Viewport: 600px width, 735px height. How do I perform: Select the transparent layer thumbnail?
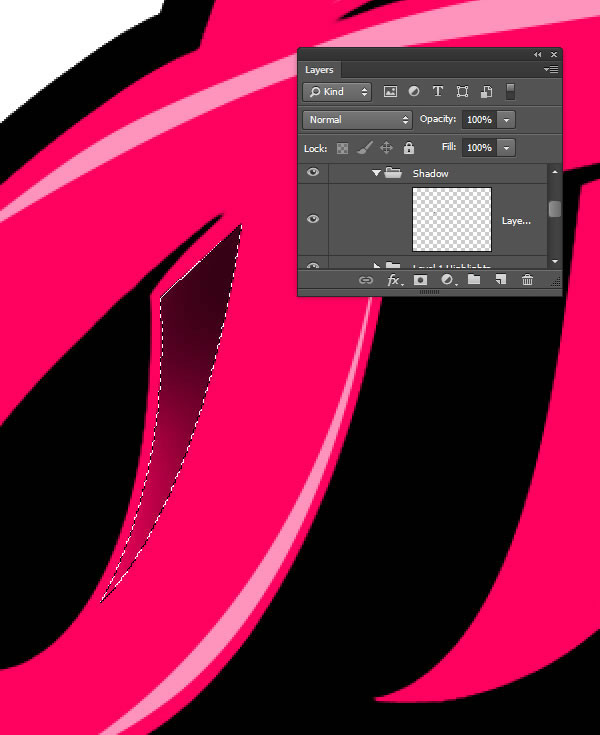[x=452, y=219]
